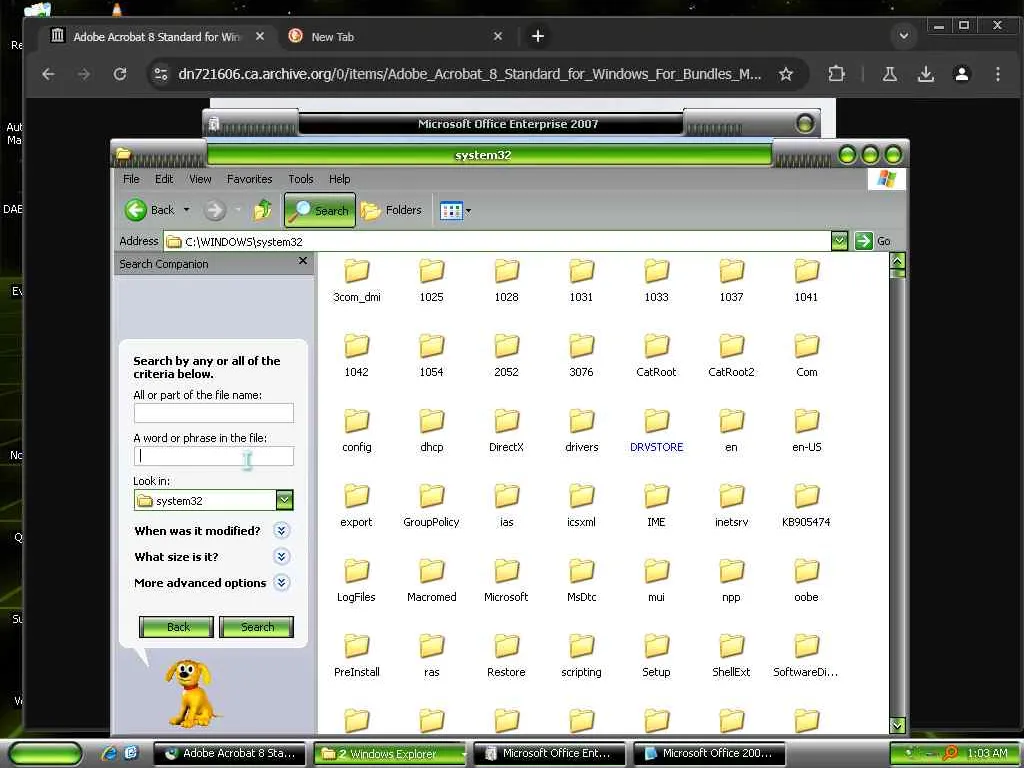
Task: Select the PreInstall folder
Action: (x=357, y=656)
